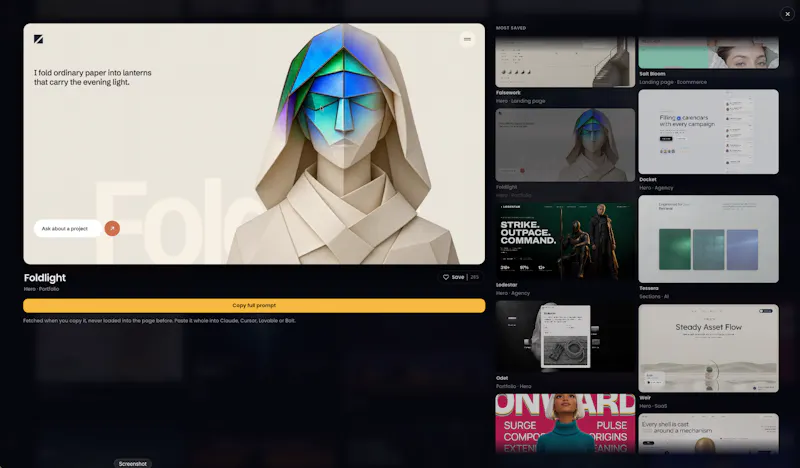Click the 'Sections · AI' label

point(654,296)
